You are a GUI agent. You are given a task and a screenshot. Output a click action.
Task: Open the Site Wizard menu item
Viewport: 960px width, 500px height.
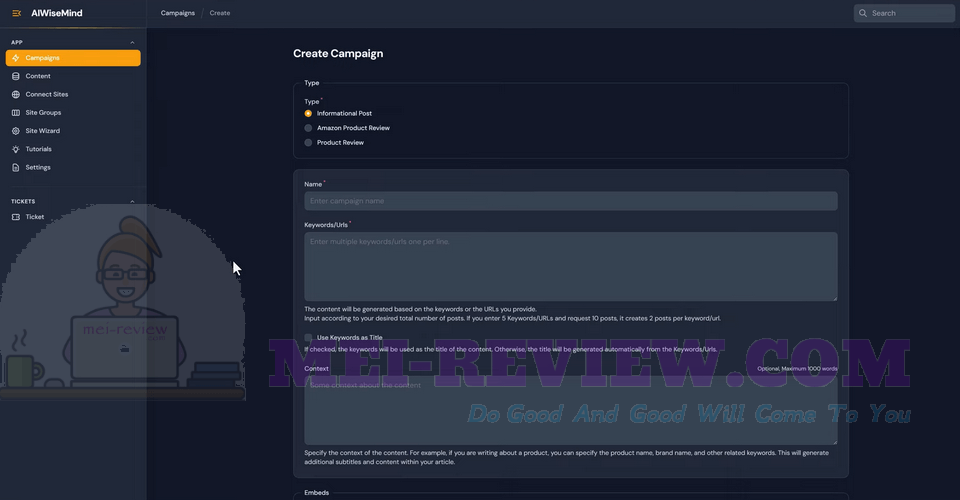[73, 131]
